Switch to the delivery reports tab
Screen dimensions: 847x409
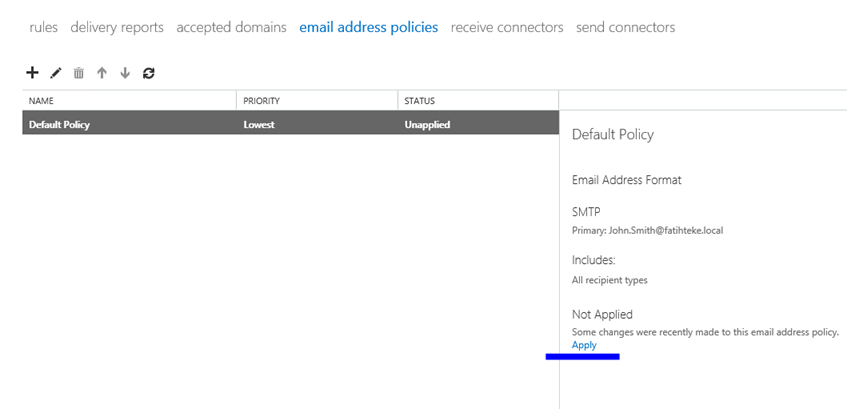click(x=117, y=27)
